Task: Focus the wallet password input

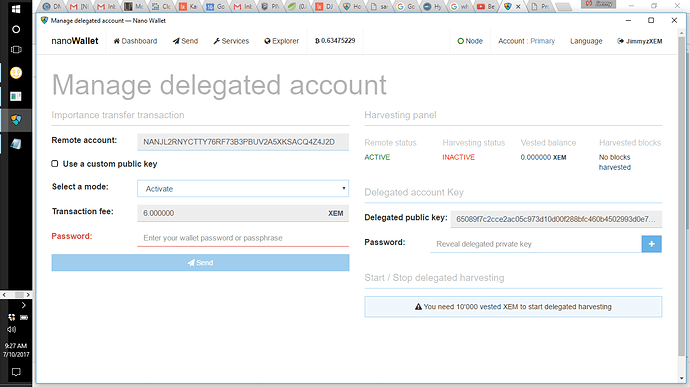Action: pyautogui.click(x=243, y=238)
